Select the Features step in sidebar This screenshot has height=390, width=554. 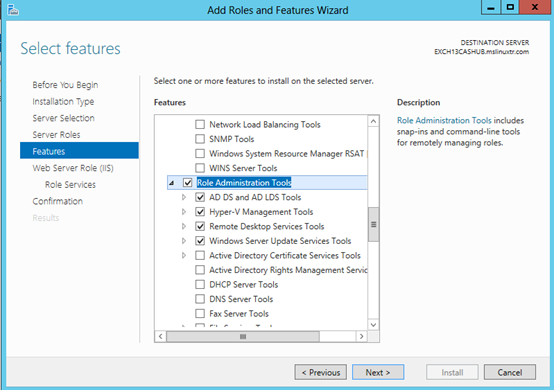(x=79, y=151)
